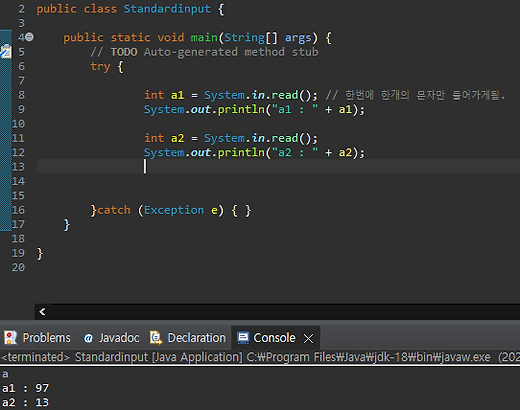Collapse the main method fold marker

(30, 37)
